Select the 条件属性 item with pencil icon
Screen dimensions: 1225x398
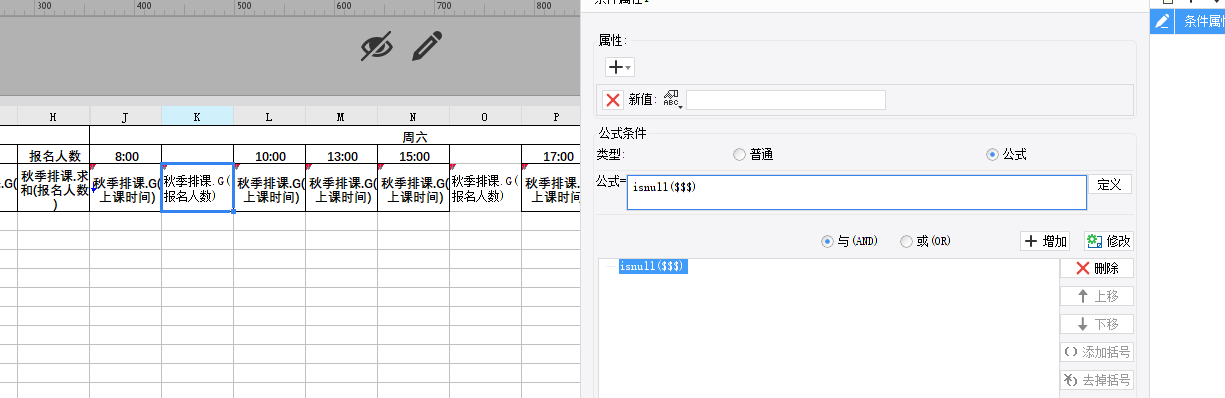(x=1188, y=21)
